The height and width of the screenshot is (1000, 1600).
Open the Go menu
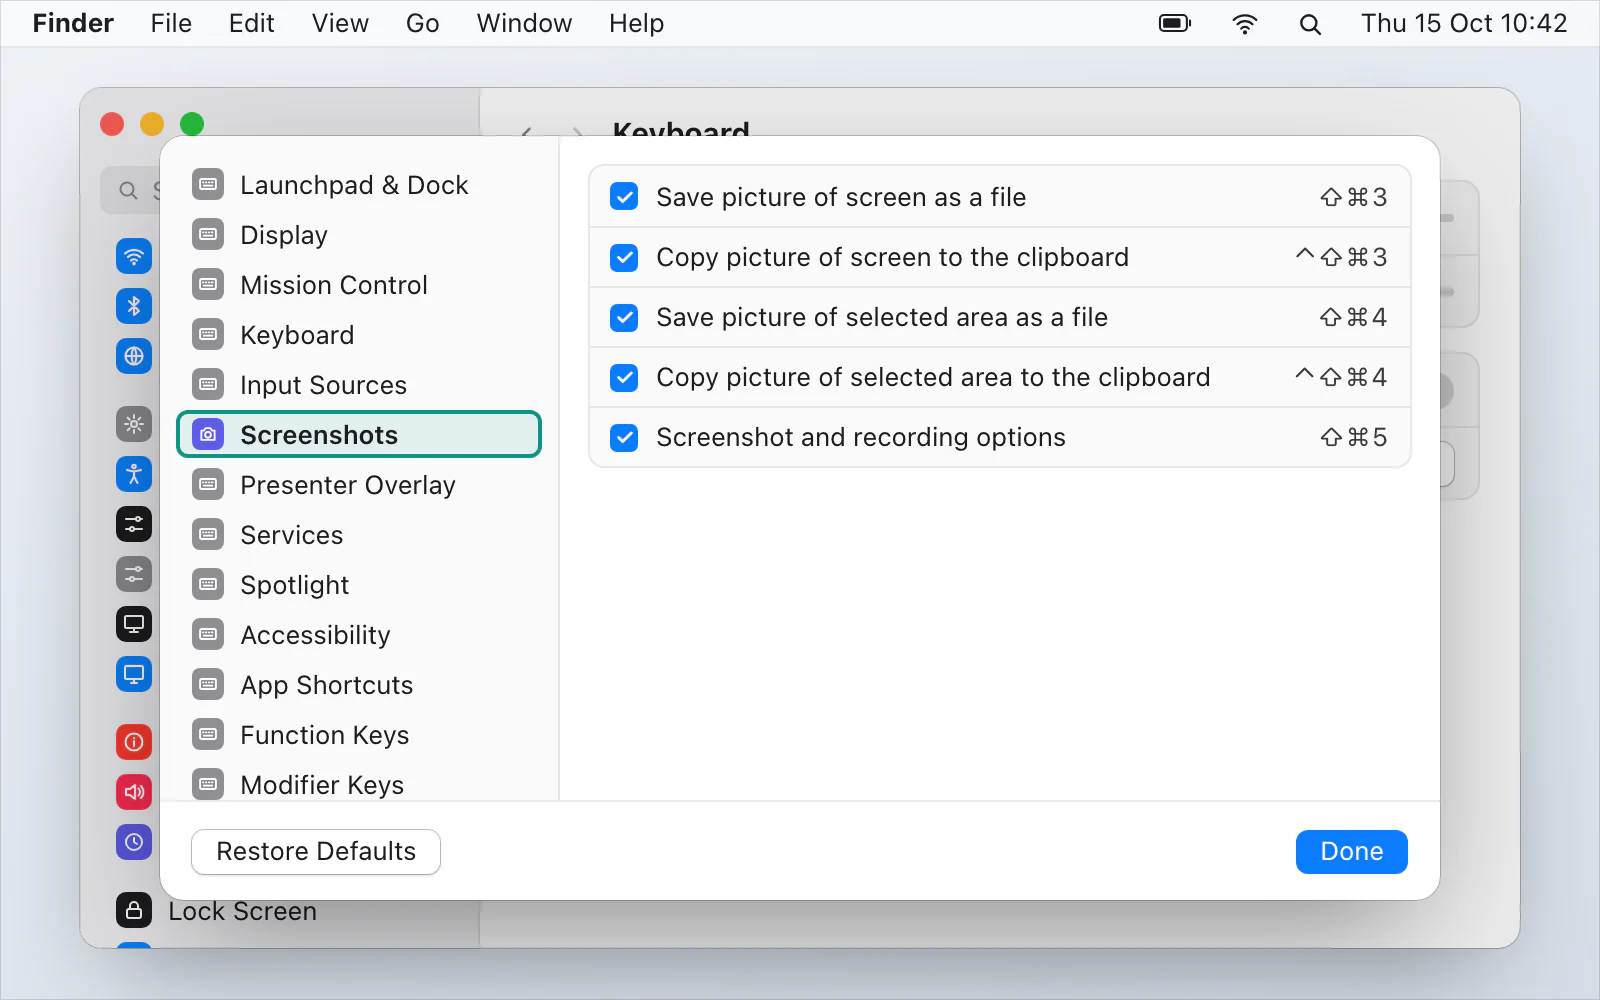pos(422,23)
